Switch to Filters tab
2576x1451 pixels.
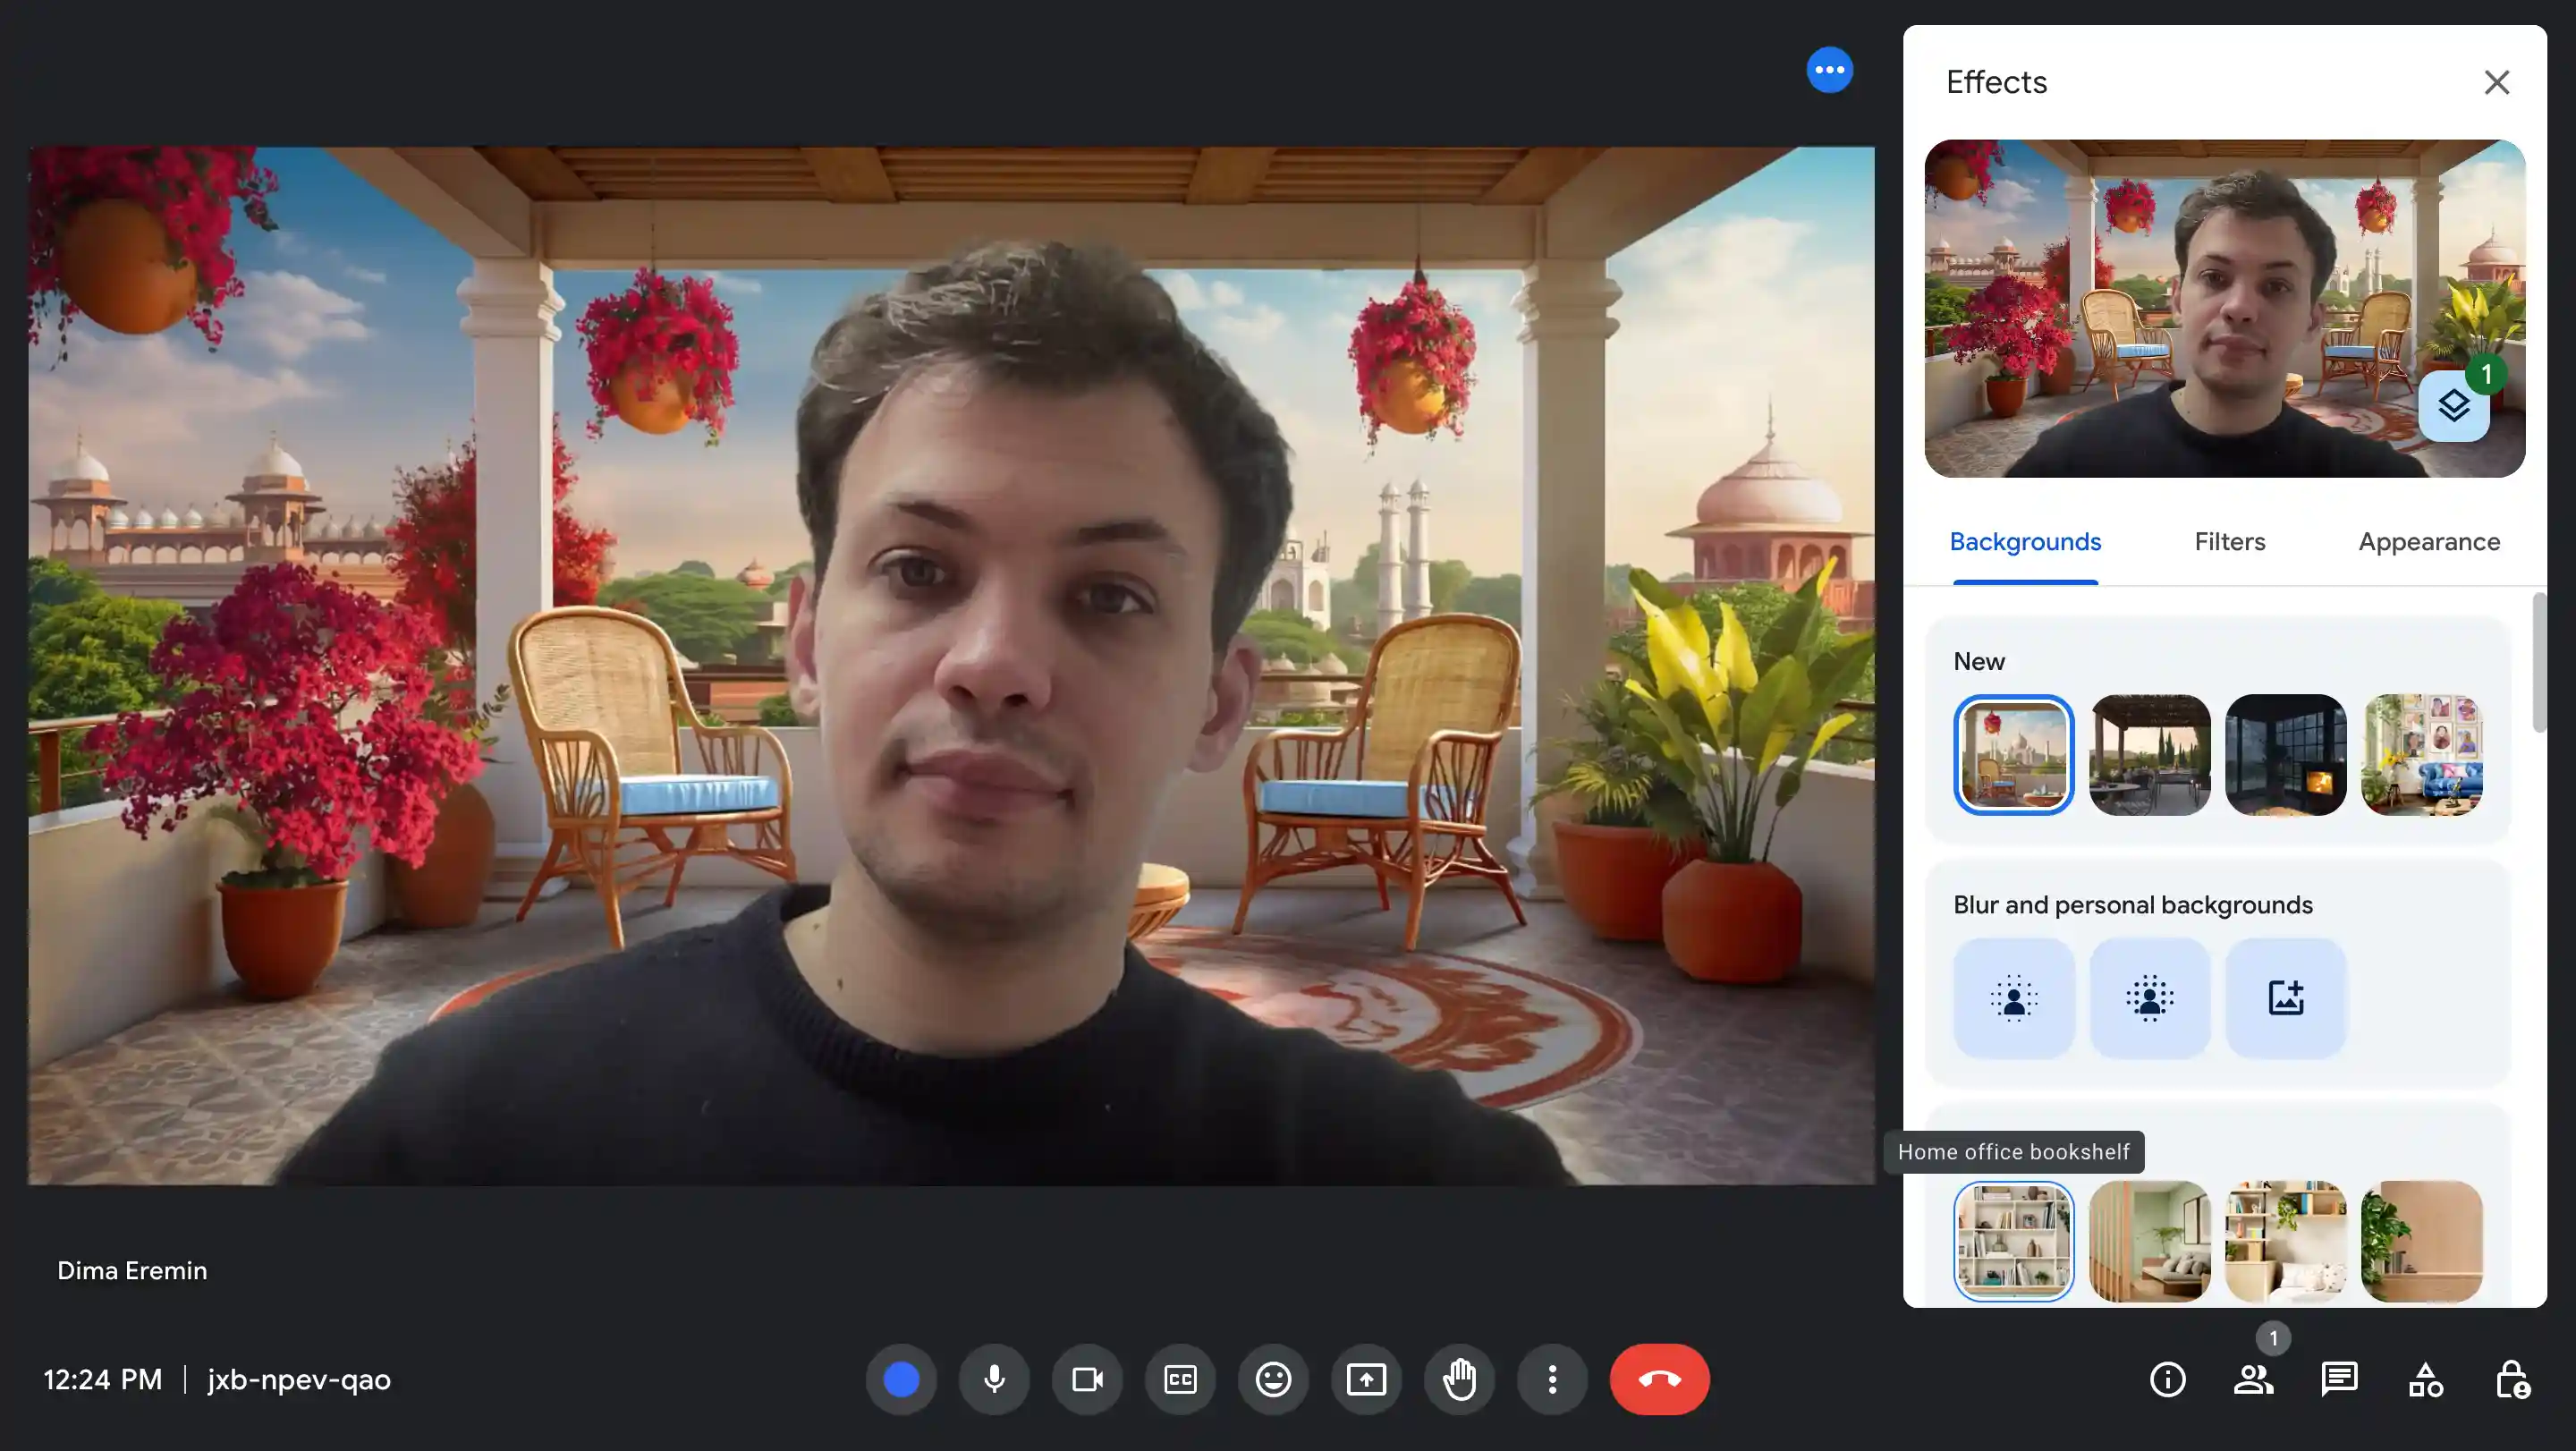click(x=2229, y=543)
